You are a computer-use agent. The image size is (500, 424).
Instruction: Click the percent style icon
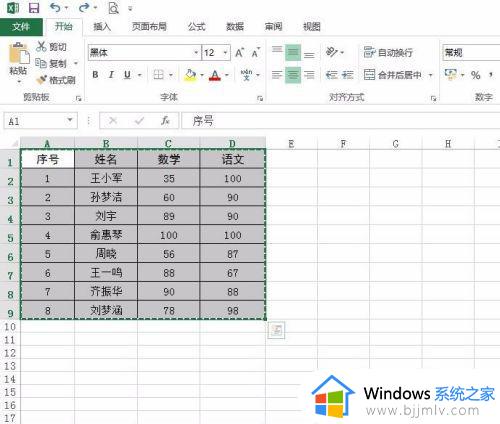(x=476, y=75)
